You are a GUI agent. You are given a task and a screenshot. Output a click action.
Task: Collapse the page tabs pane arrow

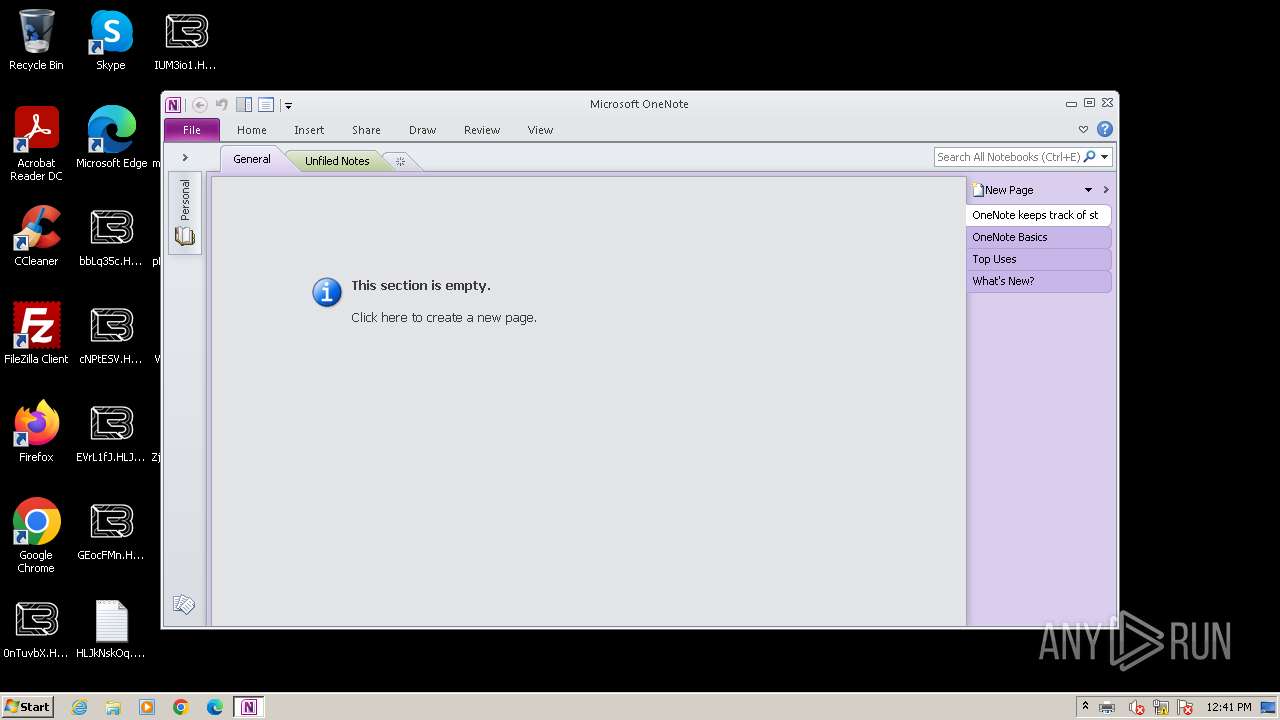click(1106, 190)
